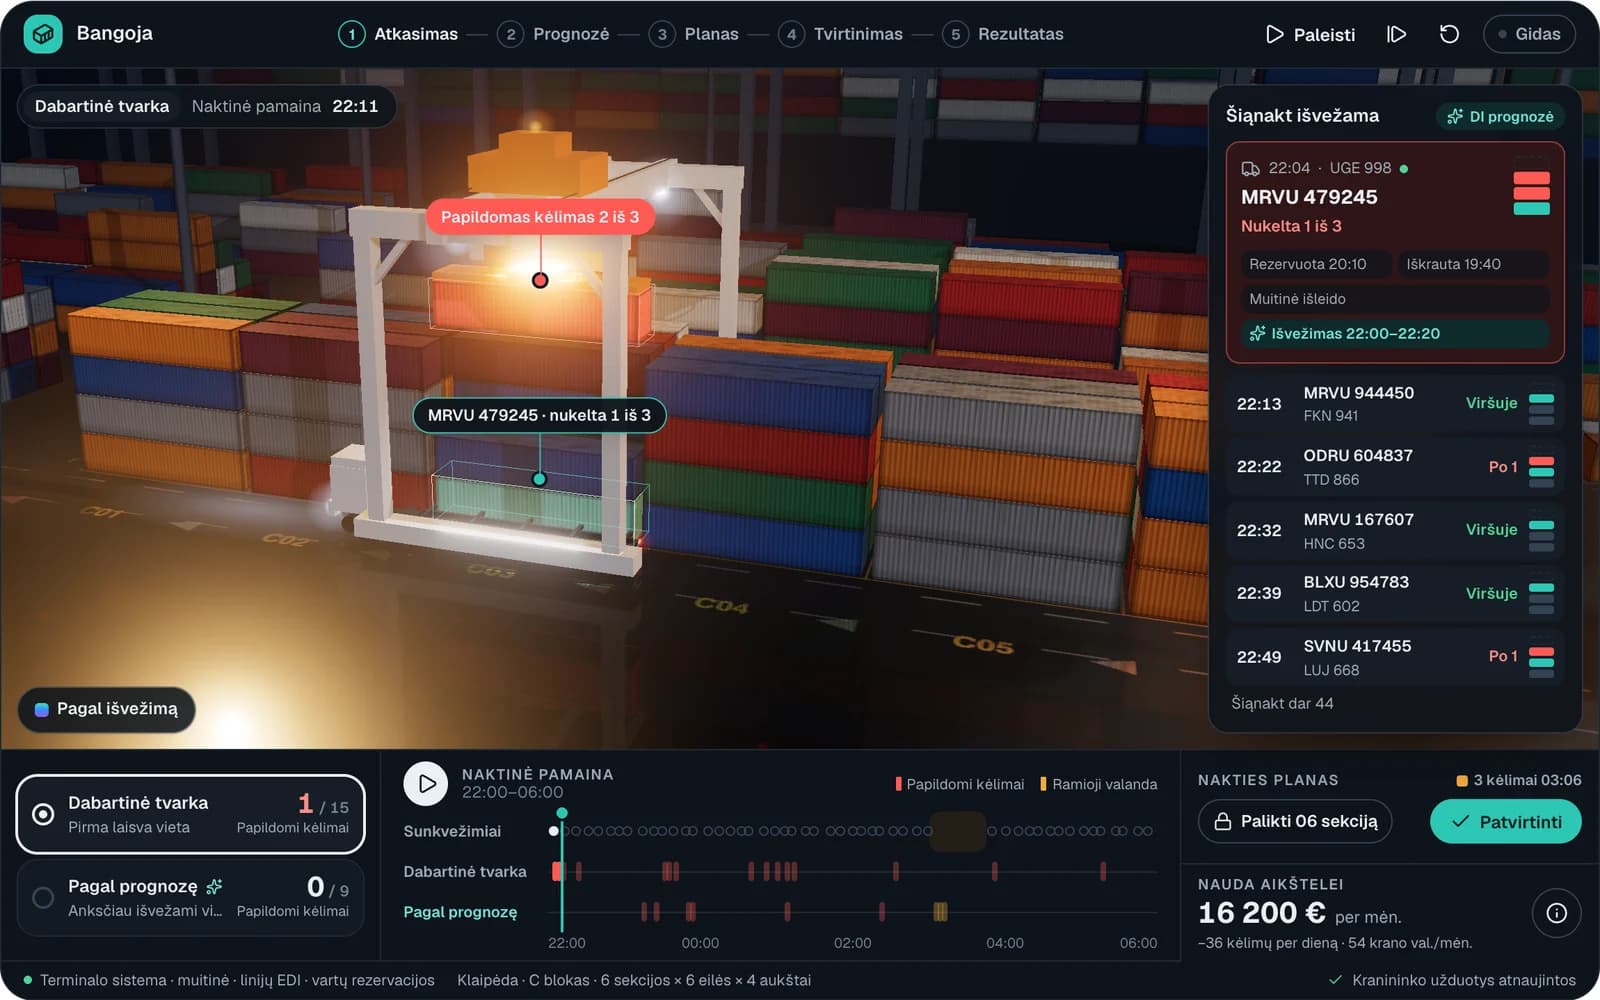Go to step 2 Prognozė
Viewport: 1600px width, 1000px height.
(553, 34)
